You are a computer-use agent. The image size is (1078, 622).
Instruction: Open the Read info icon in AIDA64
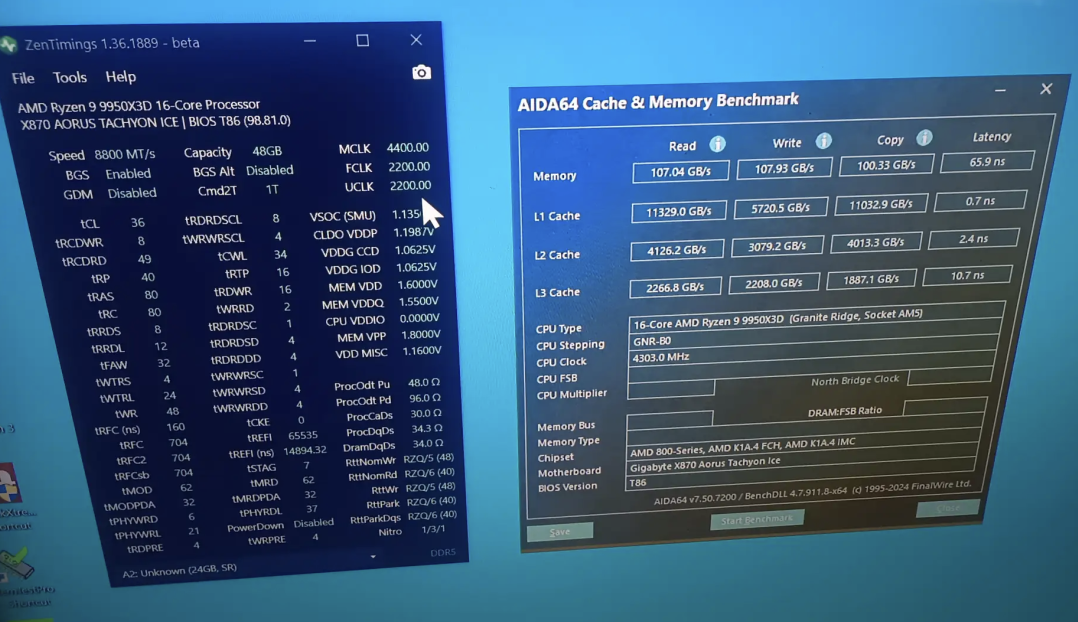(x=717, y=144)
